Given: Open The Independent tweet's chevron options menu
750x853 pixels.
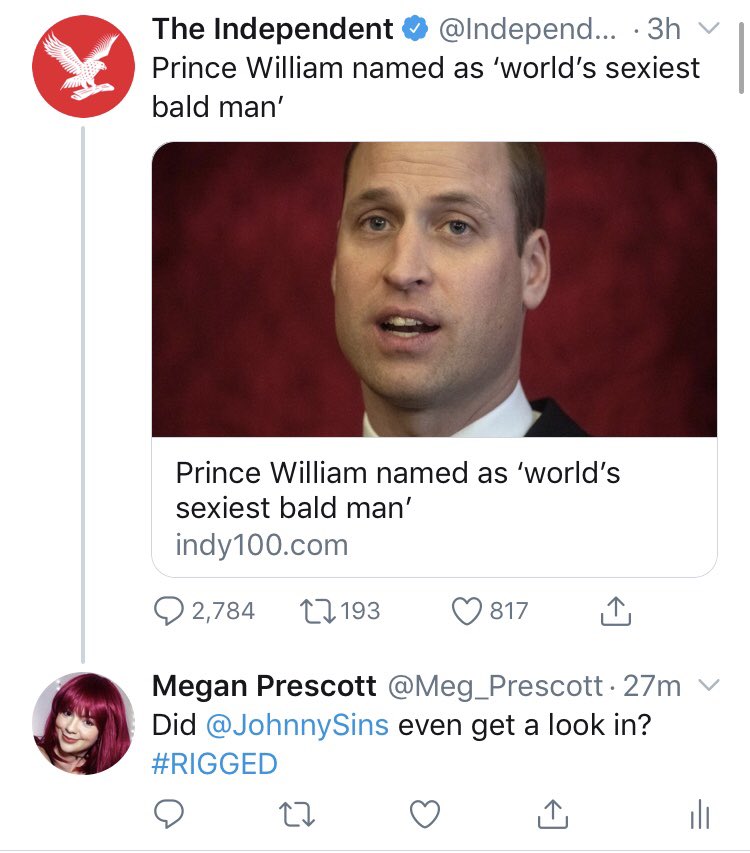Looking at the screenshot, I should (709, 27).
